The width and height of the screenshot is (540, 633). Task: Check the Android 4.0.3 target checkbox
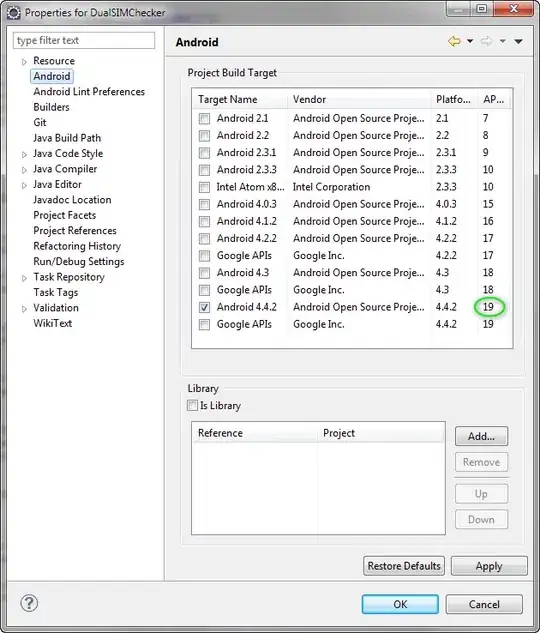204,204
